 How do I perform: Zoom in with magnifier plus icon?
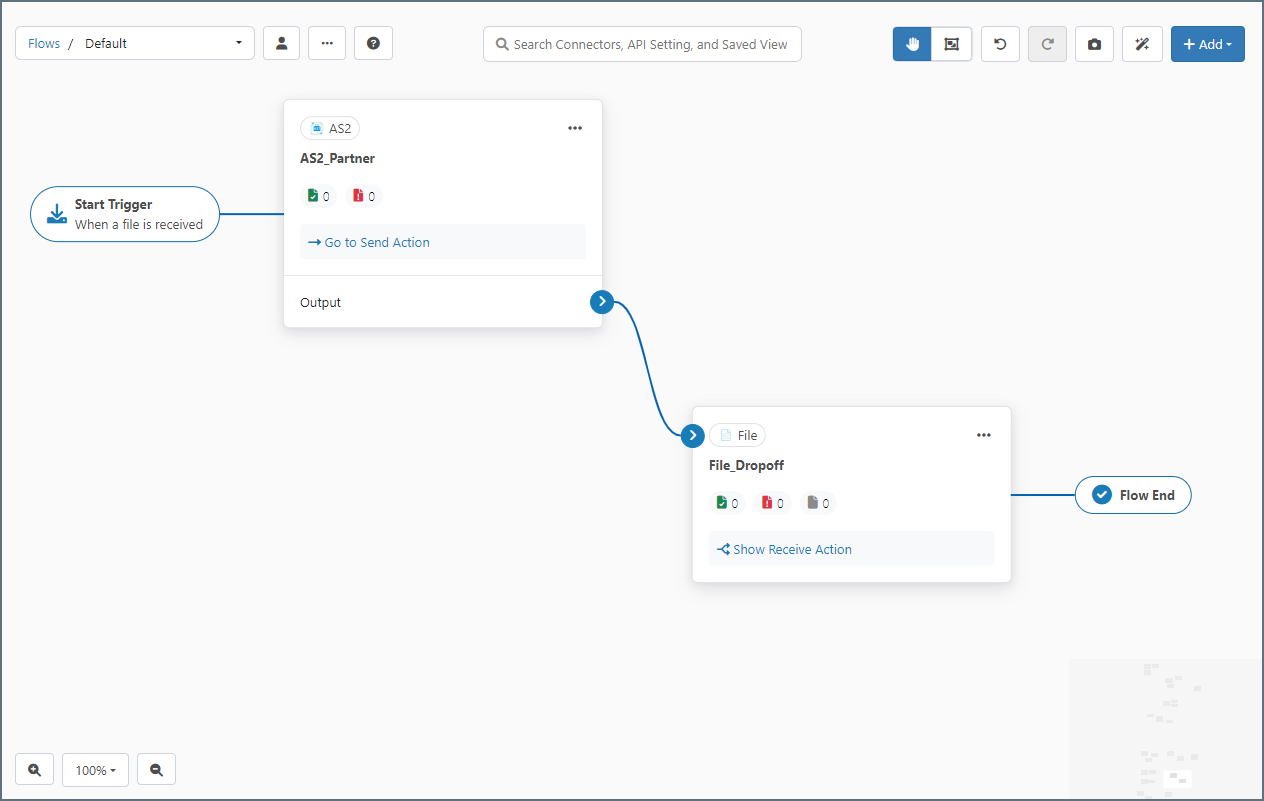(x=35, y=769)
